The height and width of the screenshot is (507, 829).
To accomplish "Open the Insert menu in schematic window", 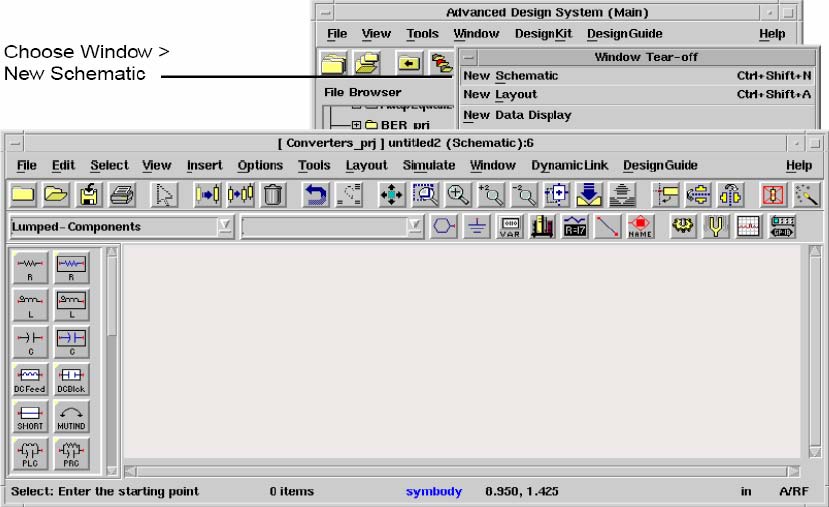I will 205,165.
